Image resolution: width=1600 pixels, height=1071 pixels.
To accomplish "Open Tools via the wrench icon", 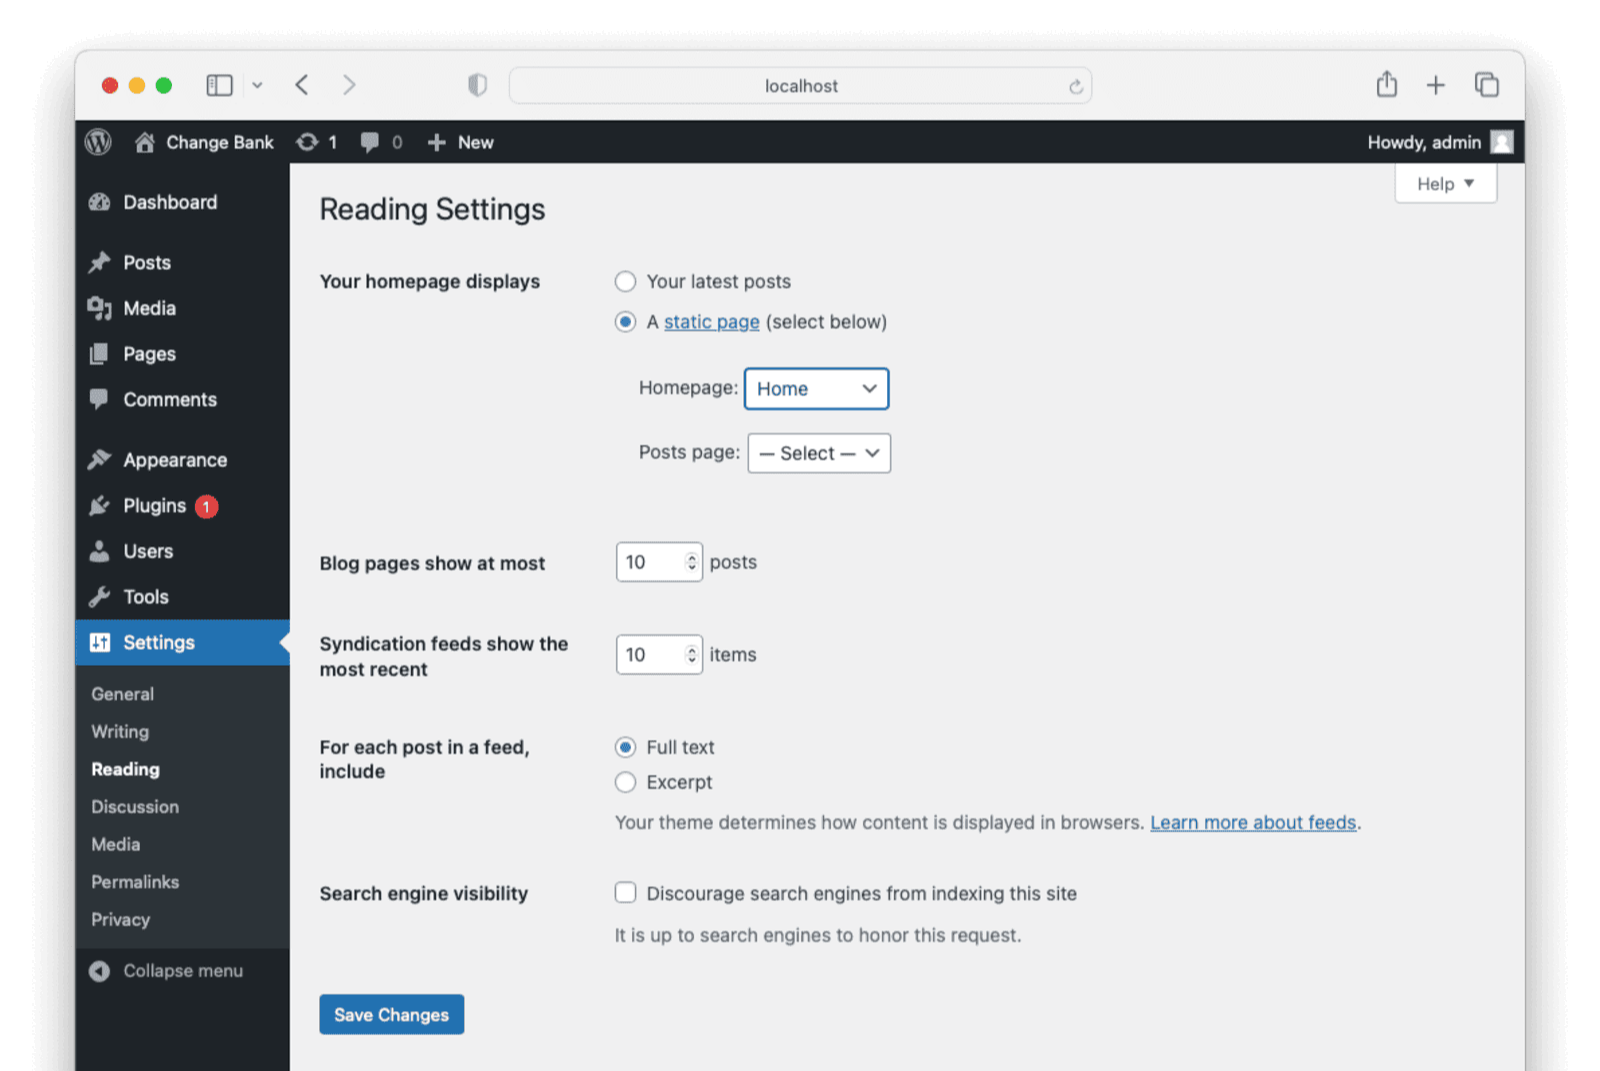I will [100, 596].
